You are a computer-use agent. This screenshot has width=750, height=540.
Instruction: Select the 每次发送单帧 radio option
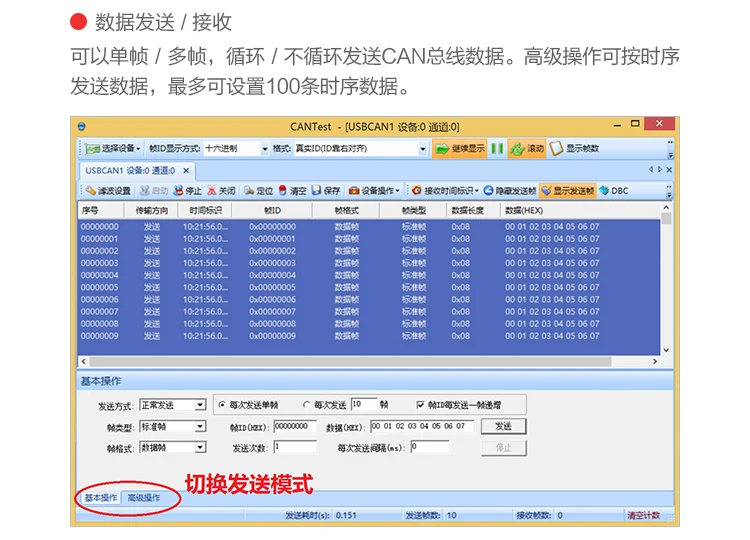(221, 405)
